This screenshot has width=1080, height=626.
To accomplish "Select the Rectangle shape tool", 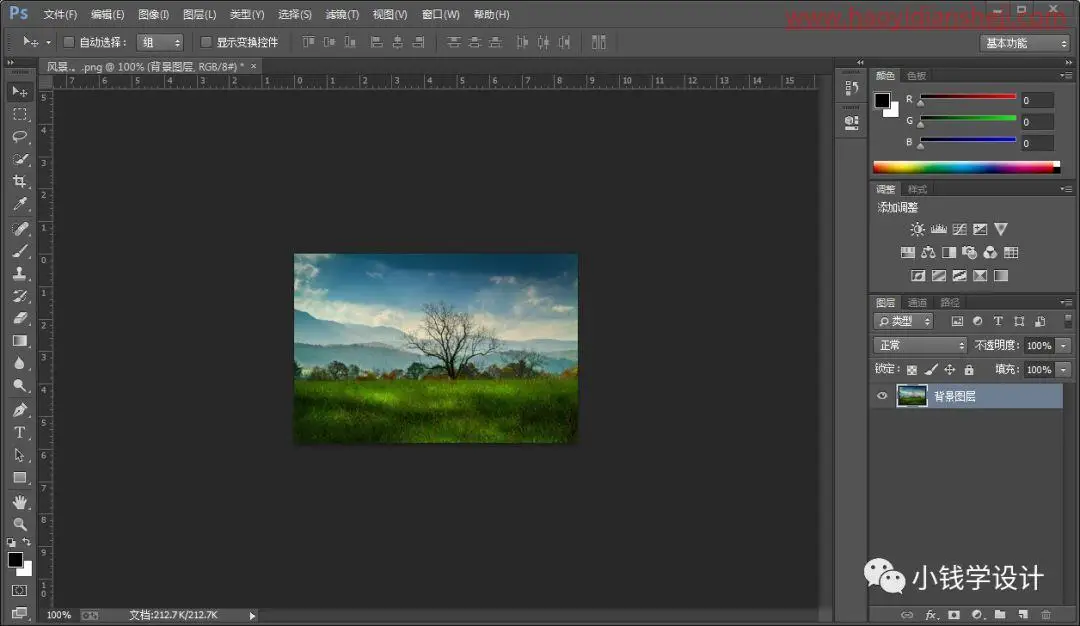I will (x=20, y=478).
